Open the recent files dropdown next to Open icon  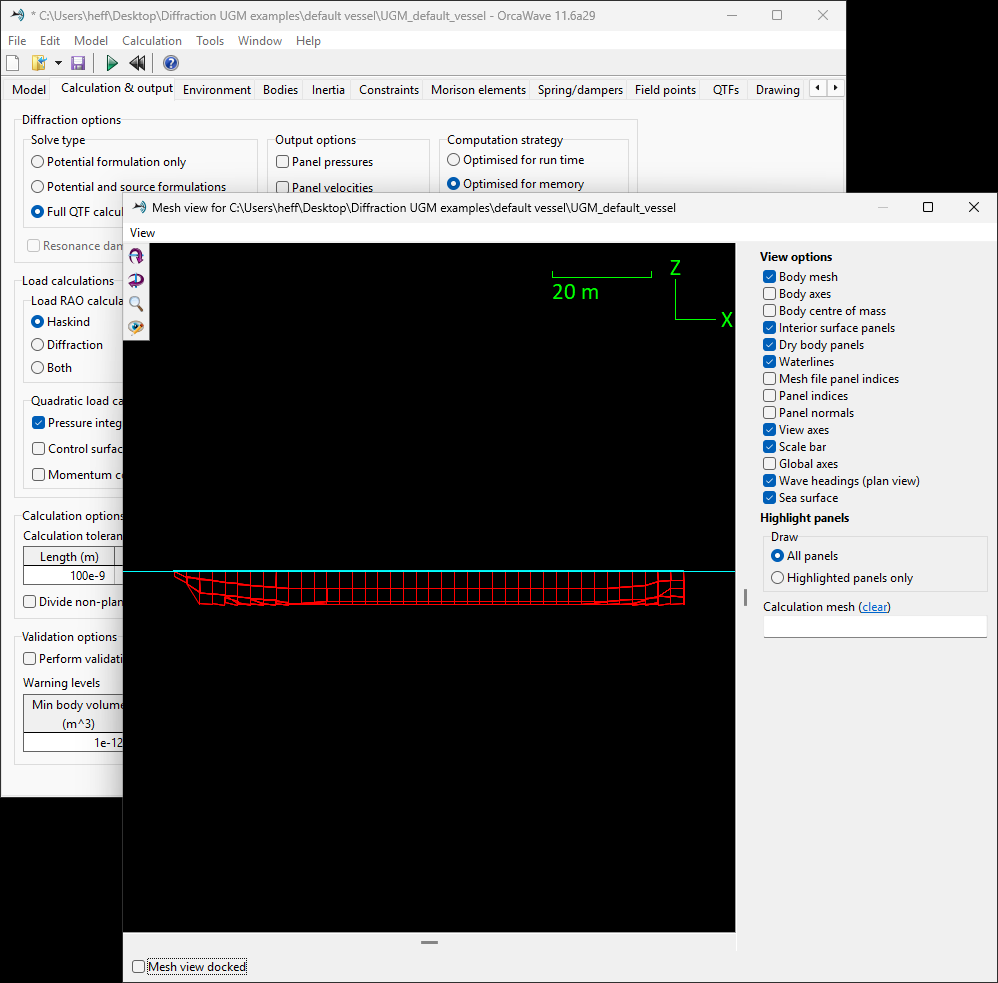coord(57,62)
